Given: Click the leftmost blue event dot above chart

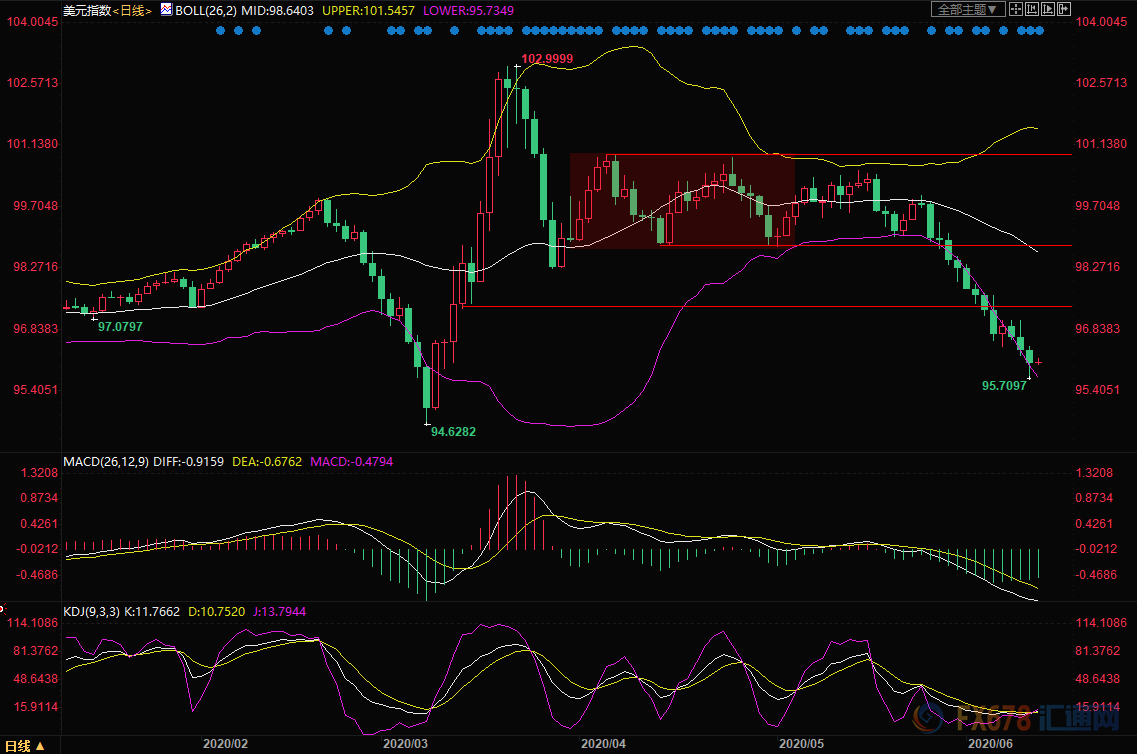Looking at the screenshot, I should [x=221, y=30].
